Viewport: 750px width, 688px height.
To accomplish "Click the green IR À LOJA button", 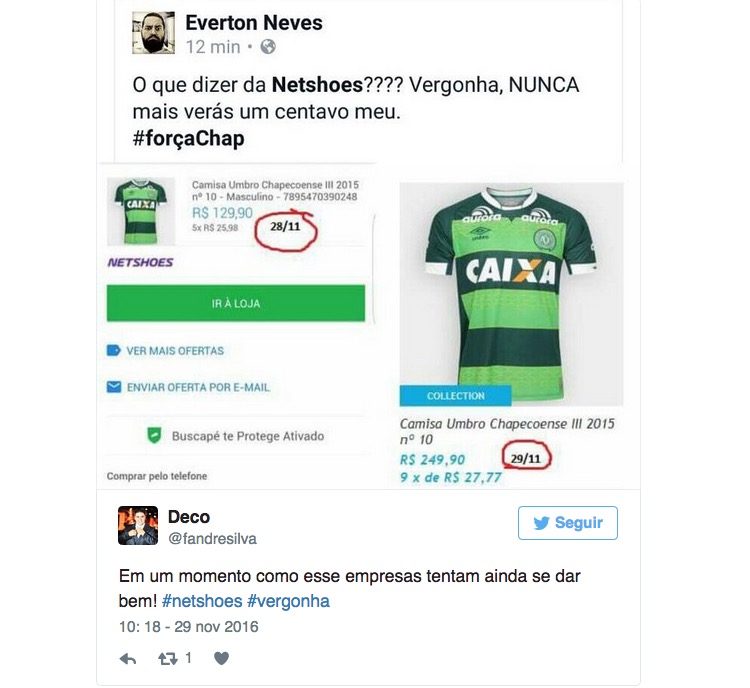I will pyautogui.click(x=236, y=303).
